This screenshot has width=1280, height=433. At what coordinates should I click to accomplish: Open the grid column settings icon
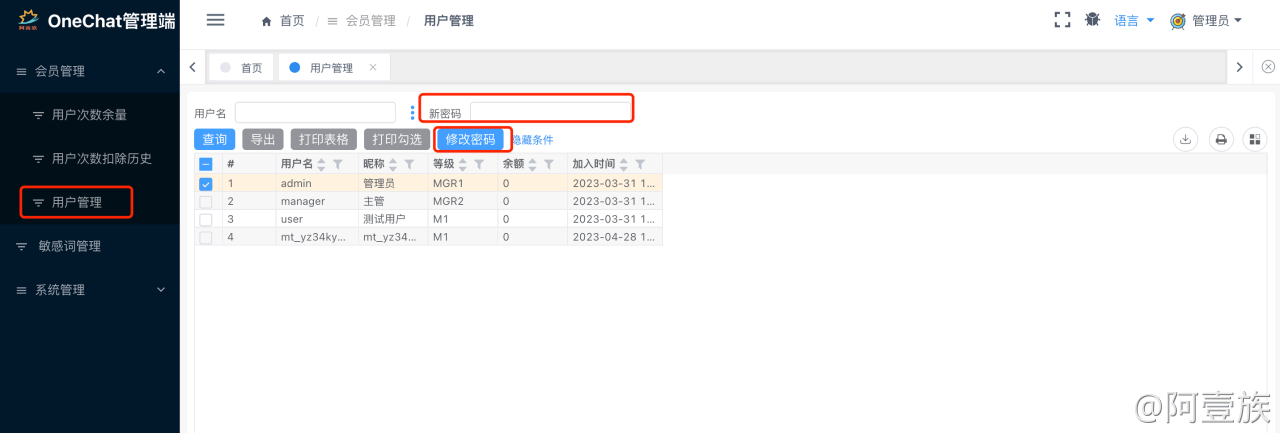1255,140
